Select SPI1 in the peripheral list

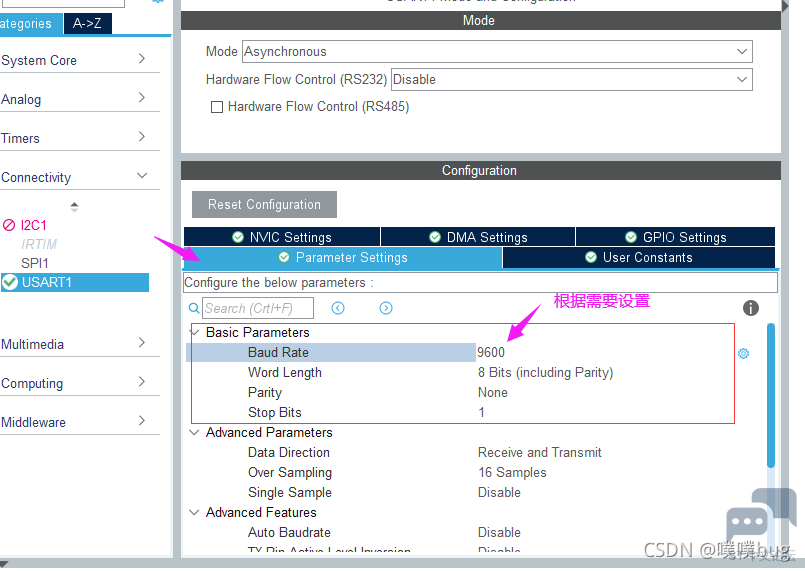coord(34,263)
